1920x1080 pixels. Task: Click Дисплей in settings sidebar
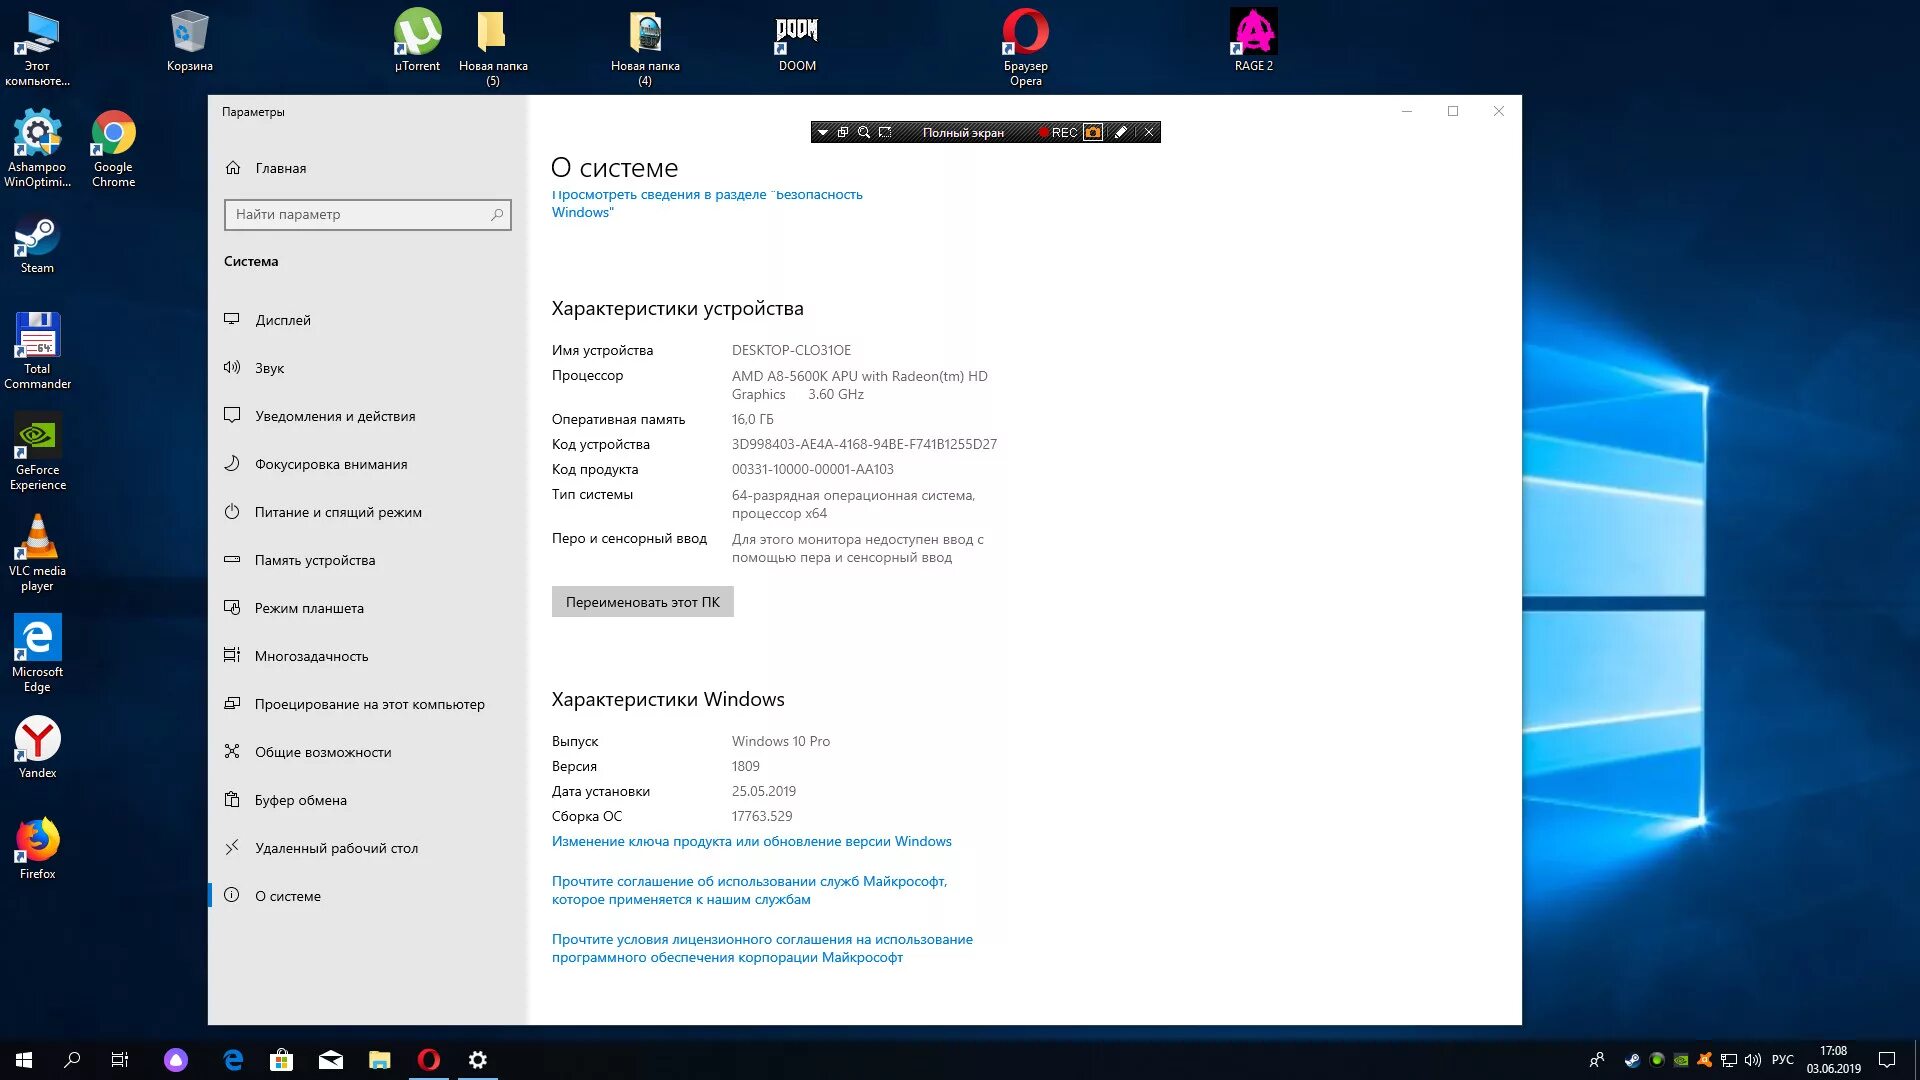pos(284,319)
